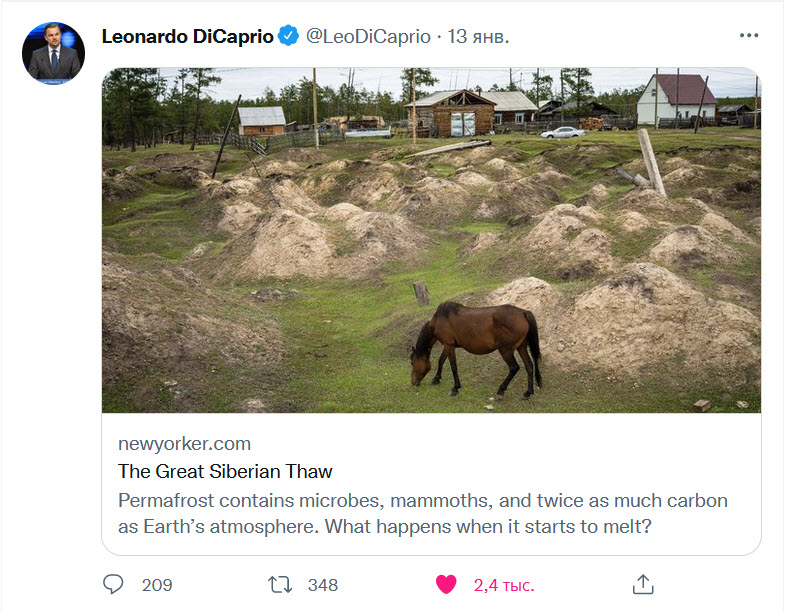
Task: Click the wooden barn with white doors
Action: tap(456, 113)
